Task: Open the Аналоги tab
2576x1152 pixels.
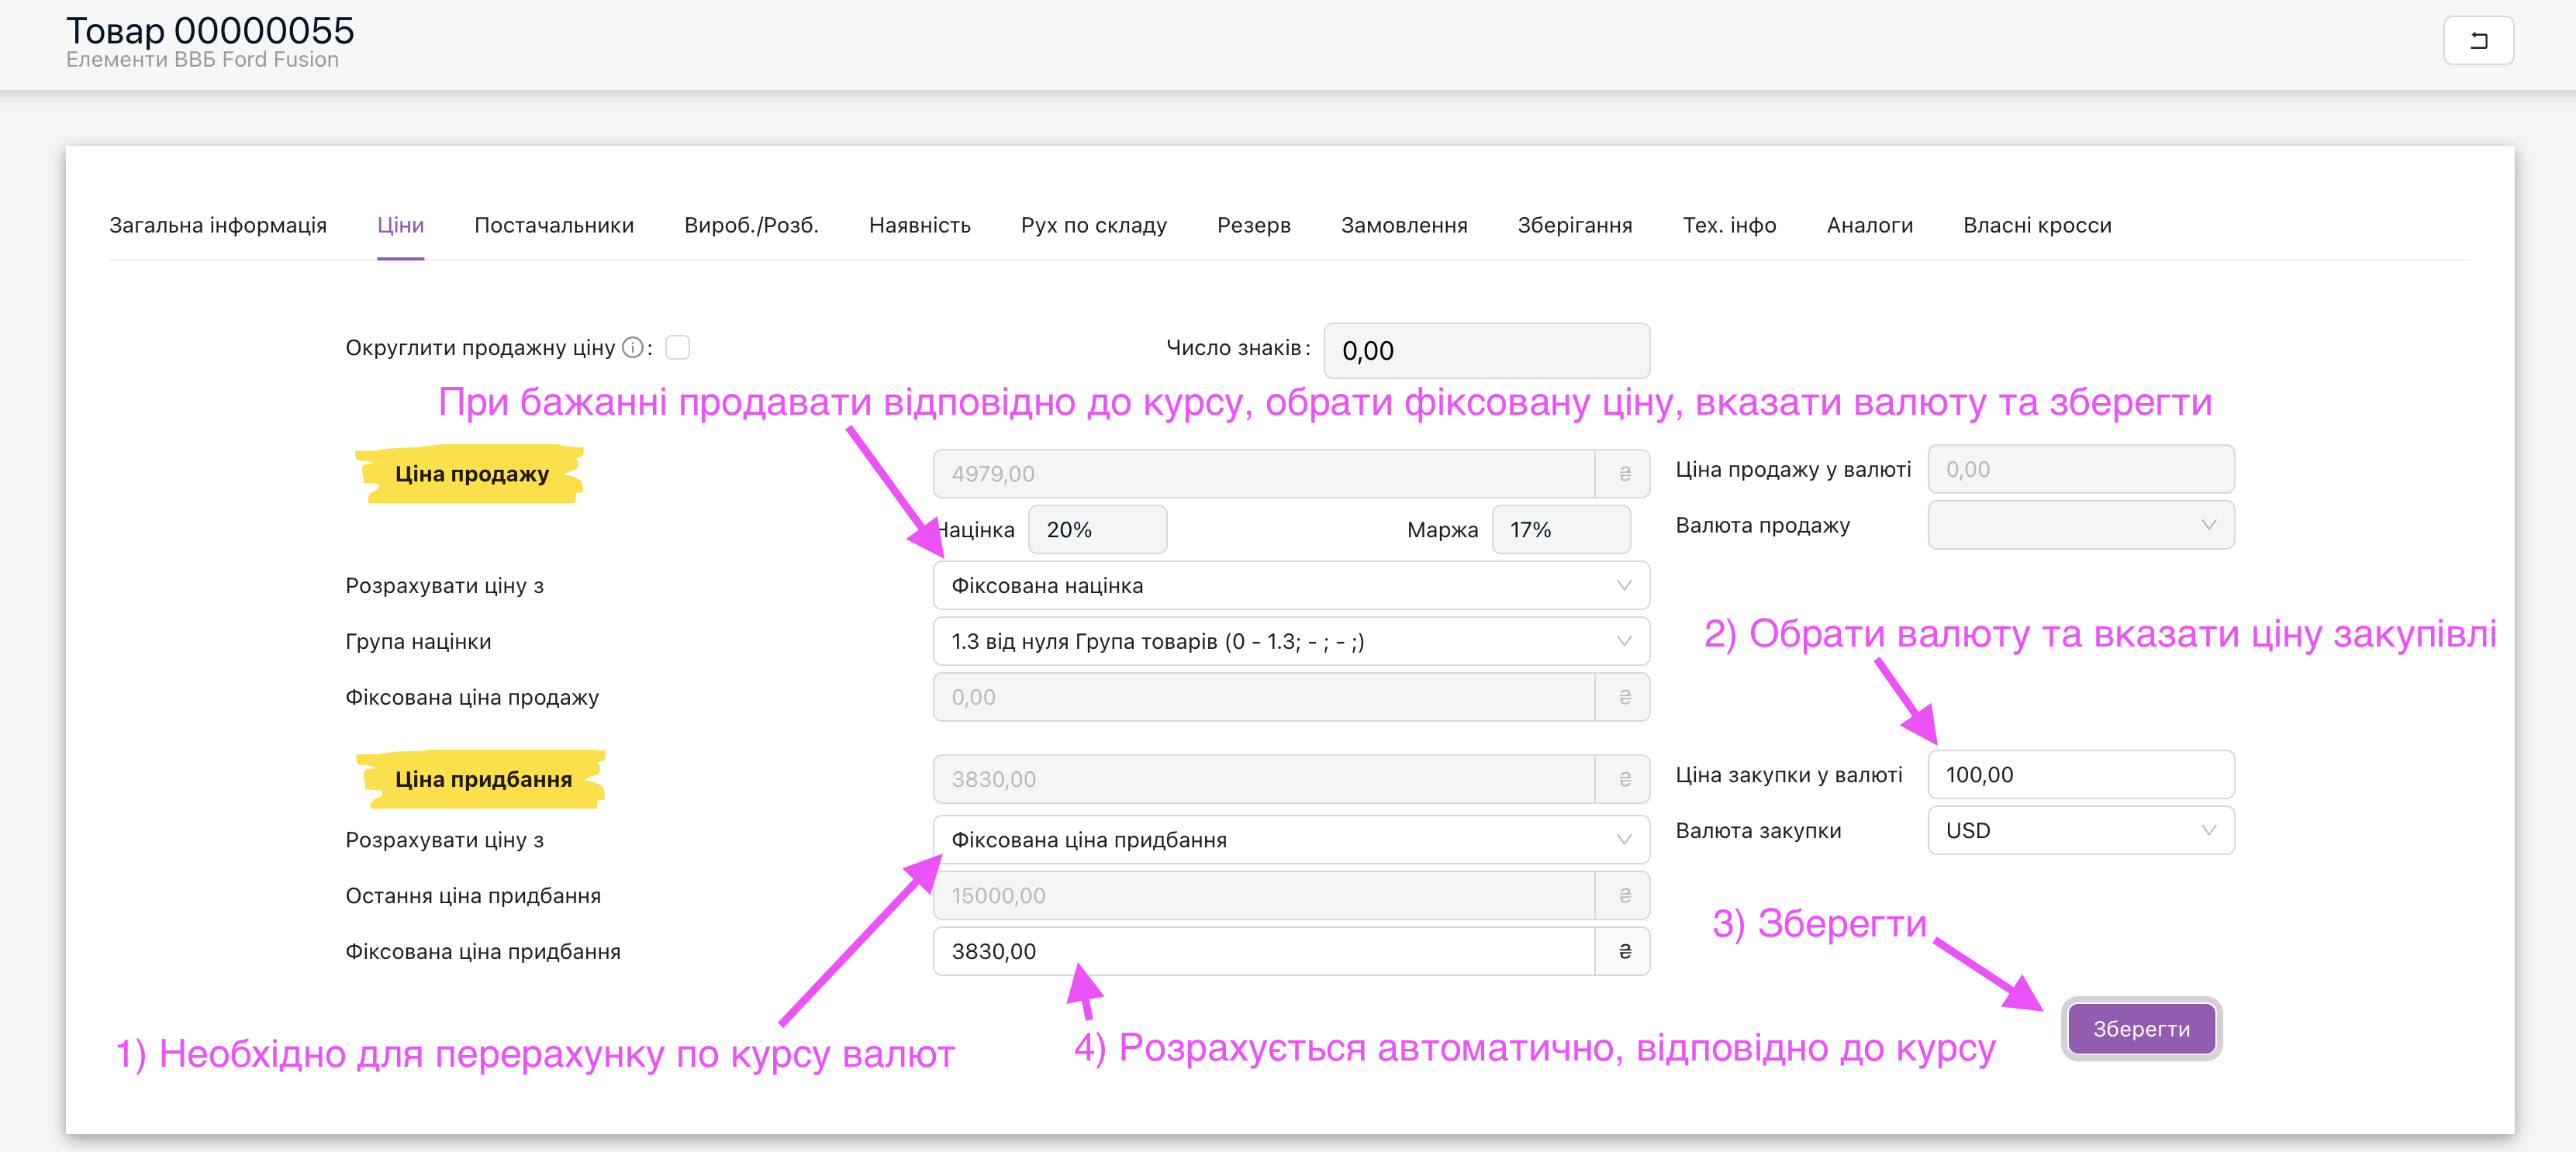Action: 1869,225
